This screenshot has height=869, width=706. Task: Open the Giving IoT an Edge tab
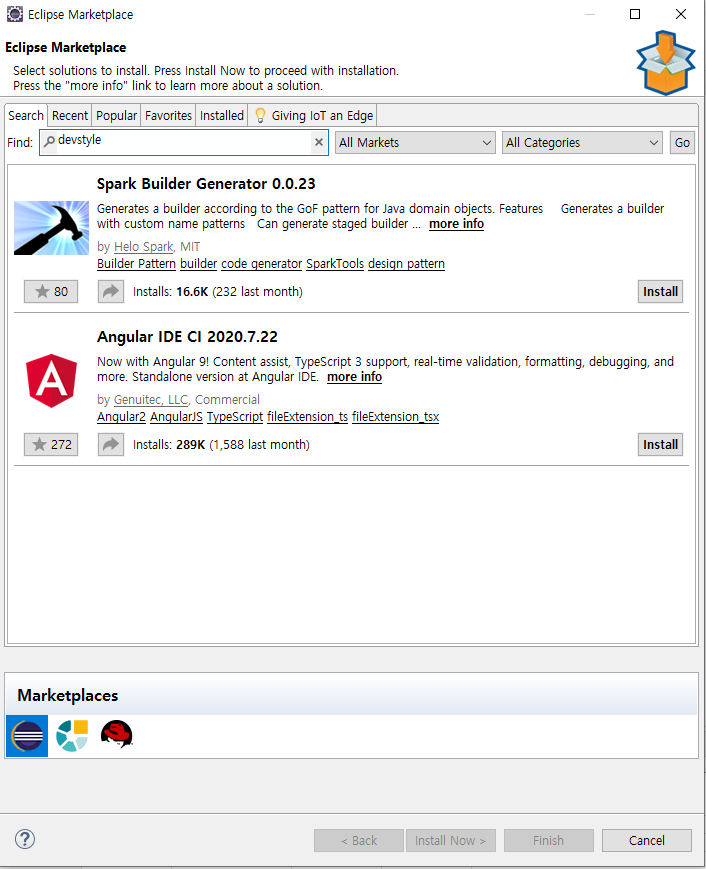[x=313, y=115]
